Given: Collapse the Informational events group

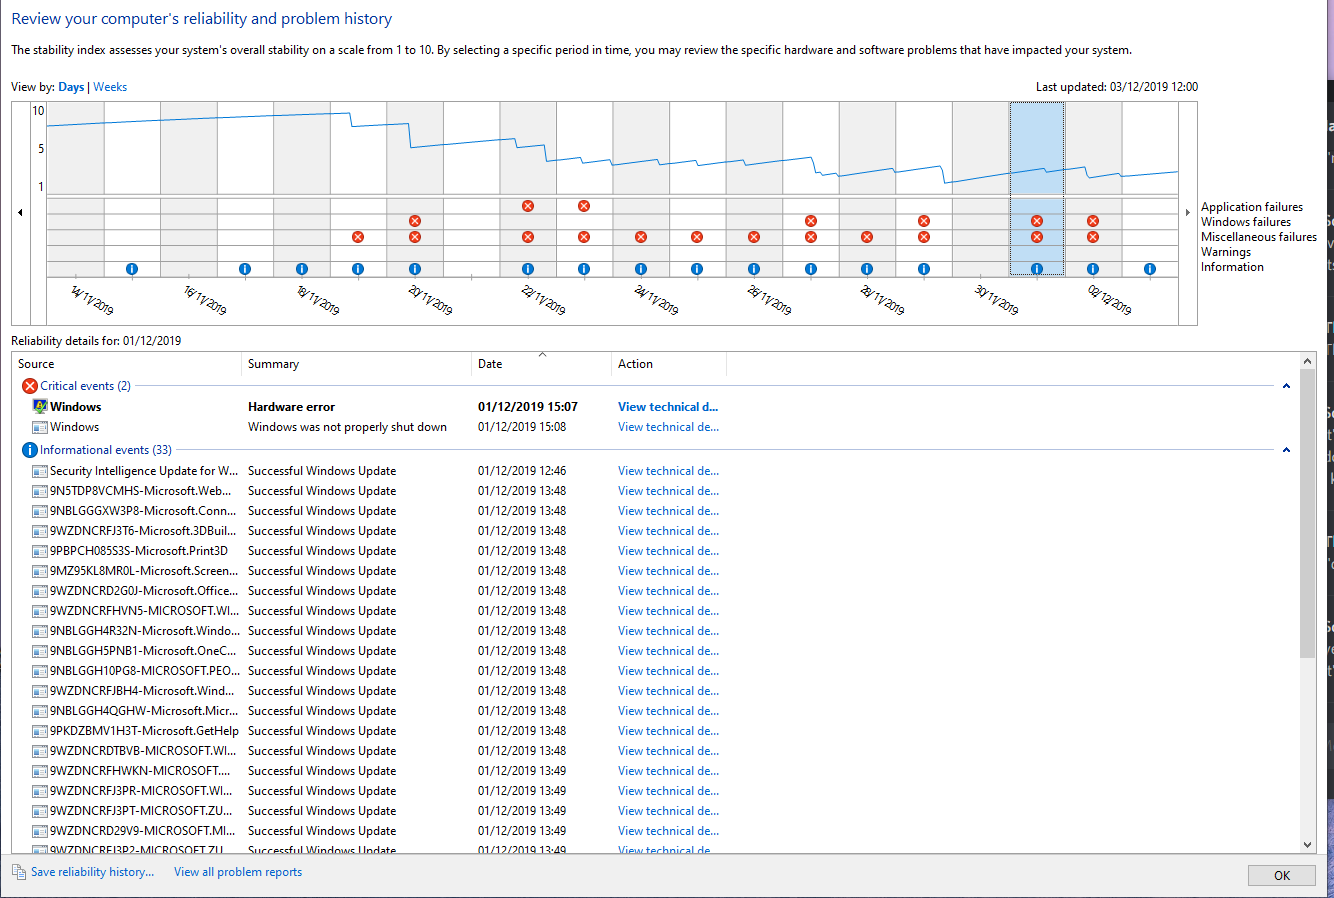Looking at the screenshot, I should tap(1286, 450).
